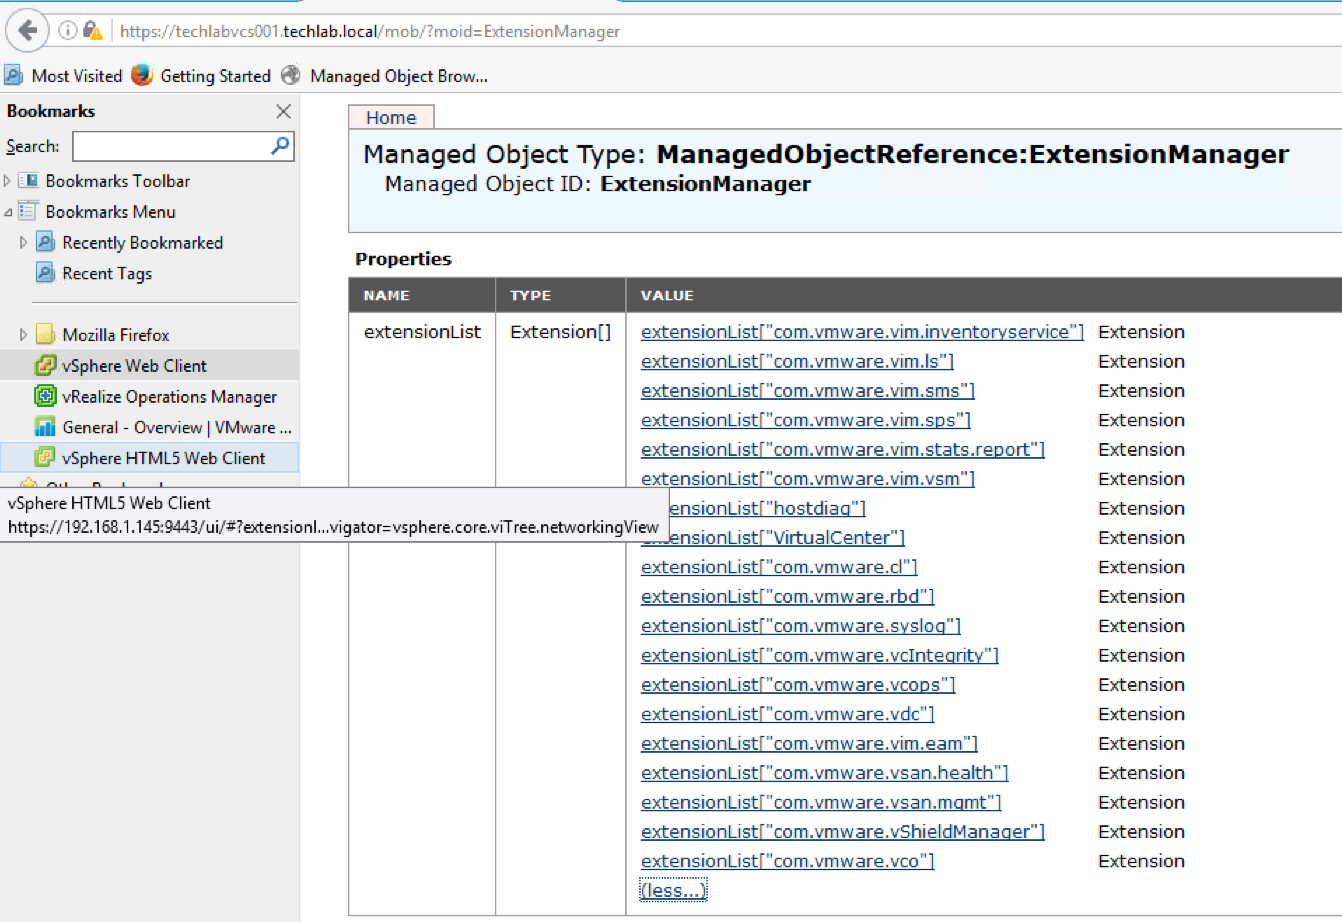Click the Managed Object ID ExtensionManager text
This screenshot has height=922, width=1342.
coord(598,184)
